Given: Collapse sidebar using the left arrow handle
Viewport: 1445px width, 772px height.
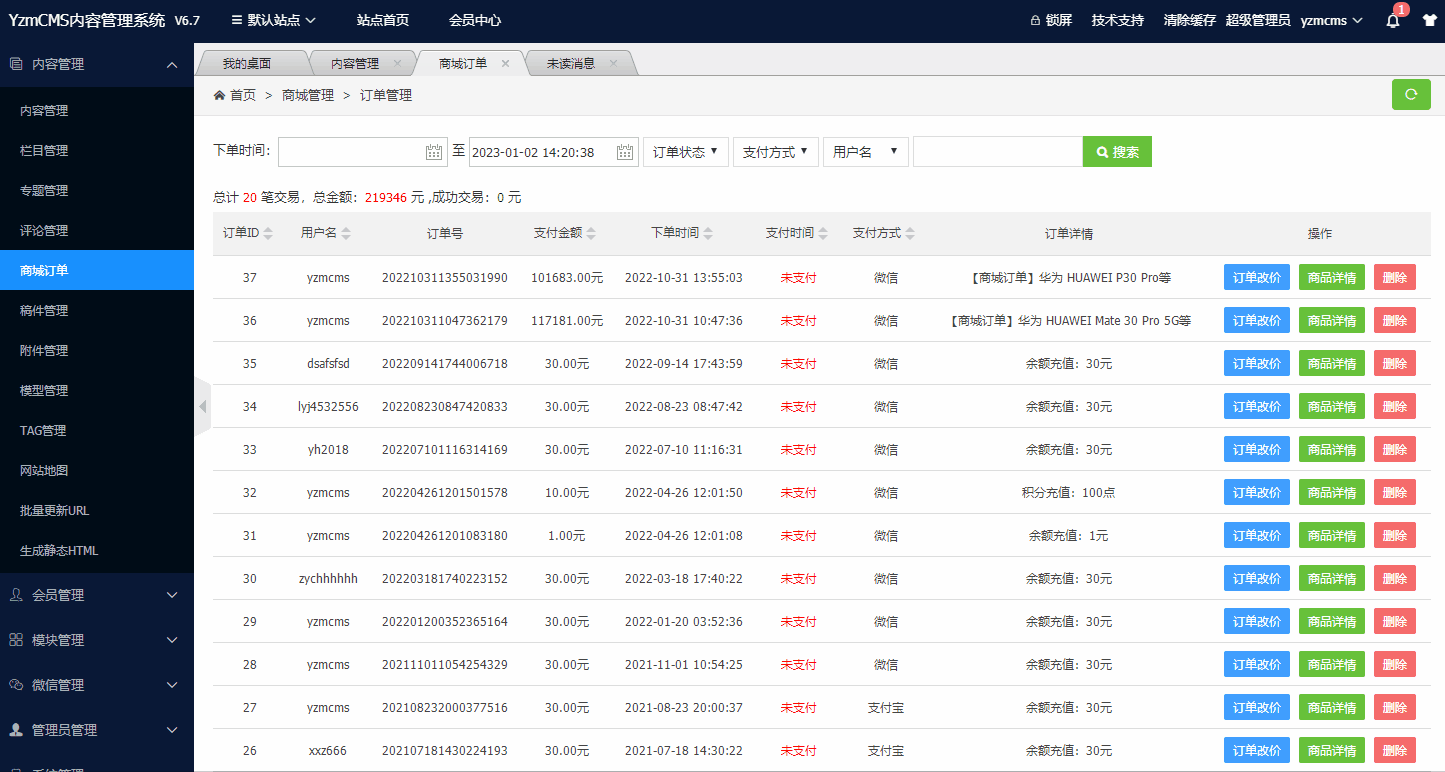Looking at the screenshot, I should [x=202, y=406].
